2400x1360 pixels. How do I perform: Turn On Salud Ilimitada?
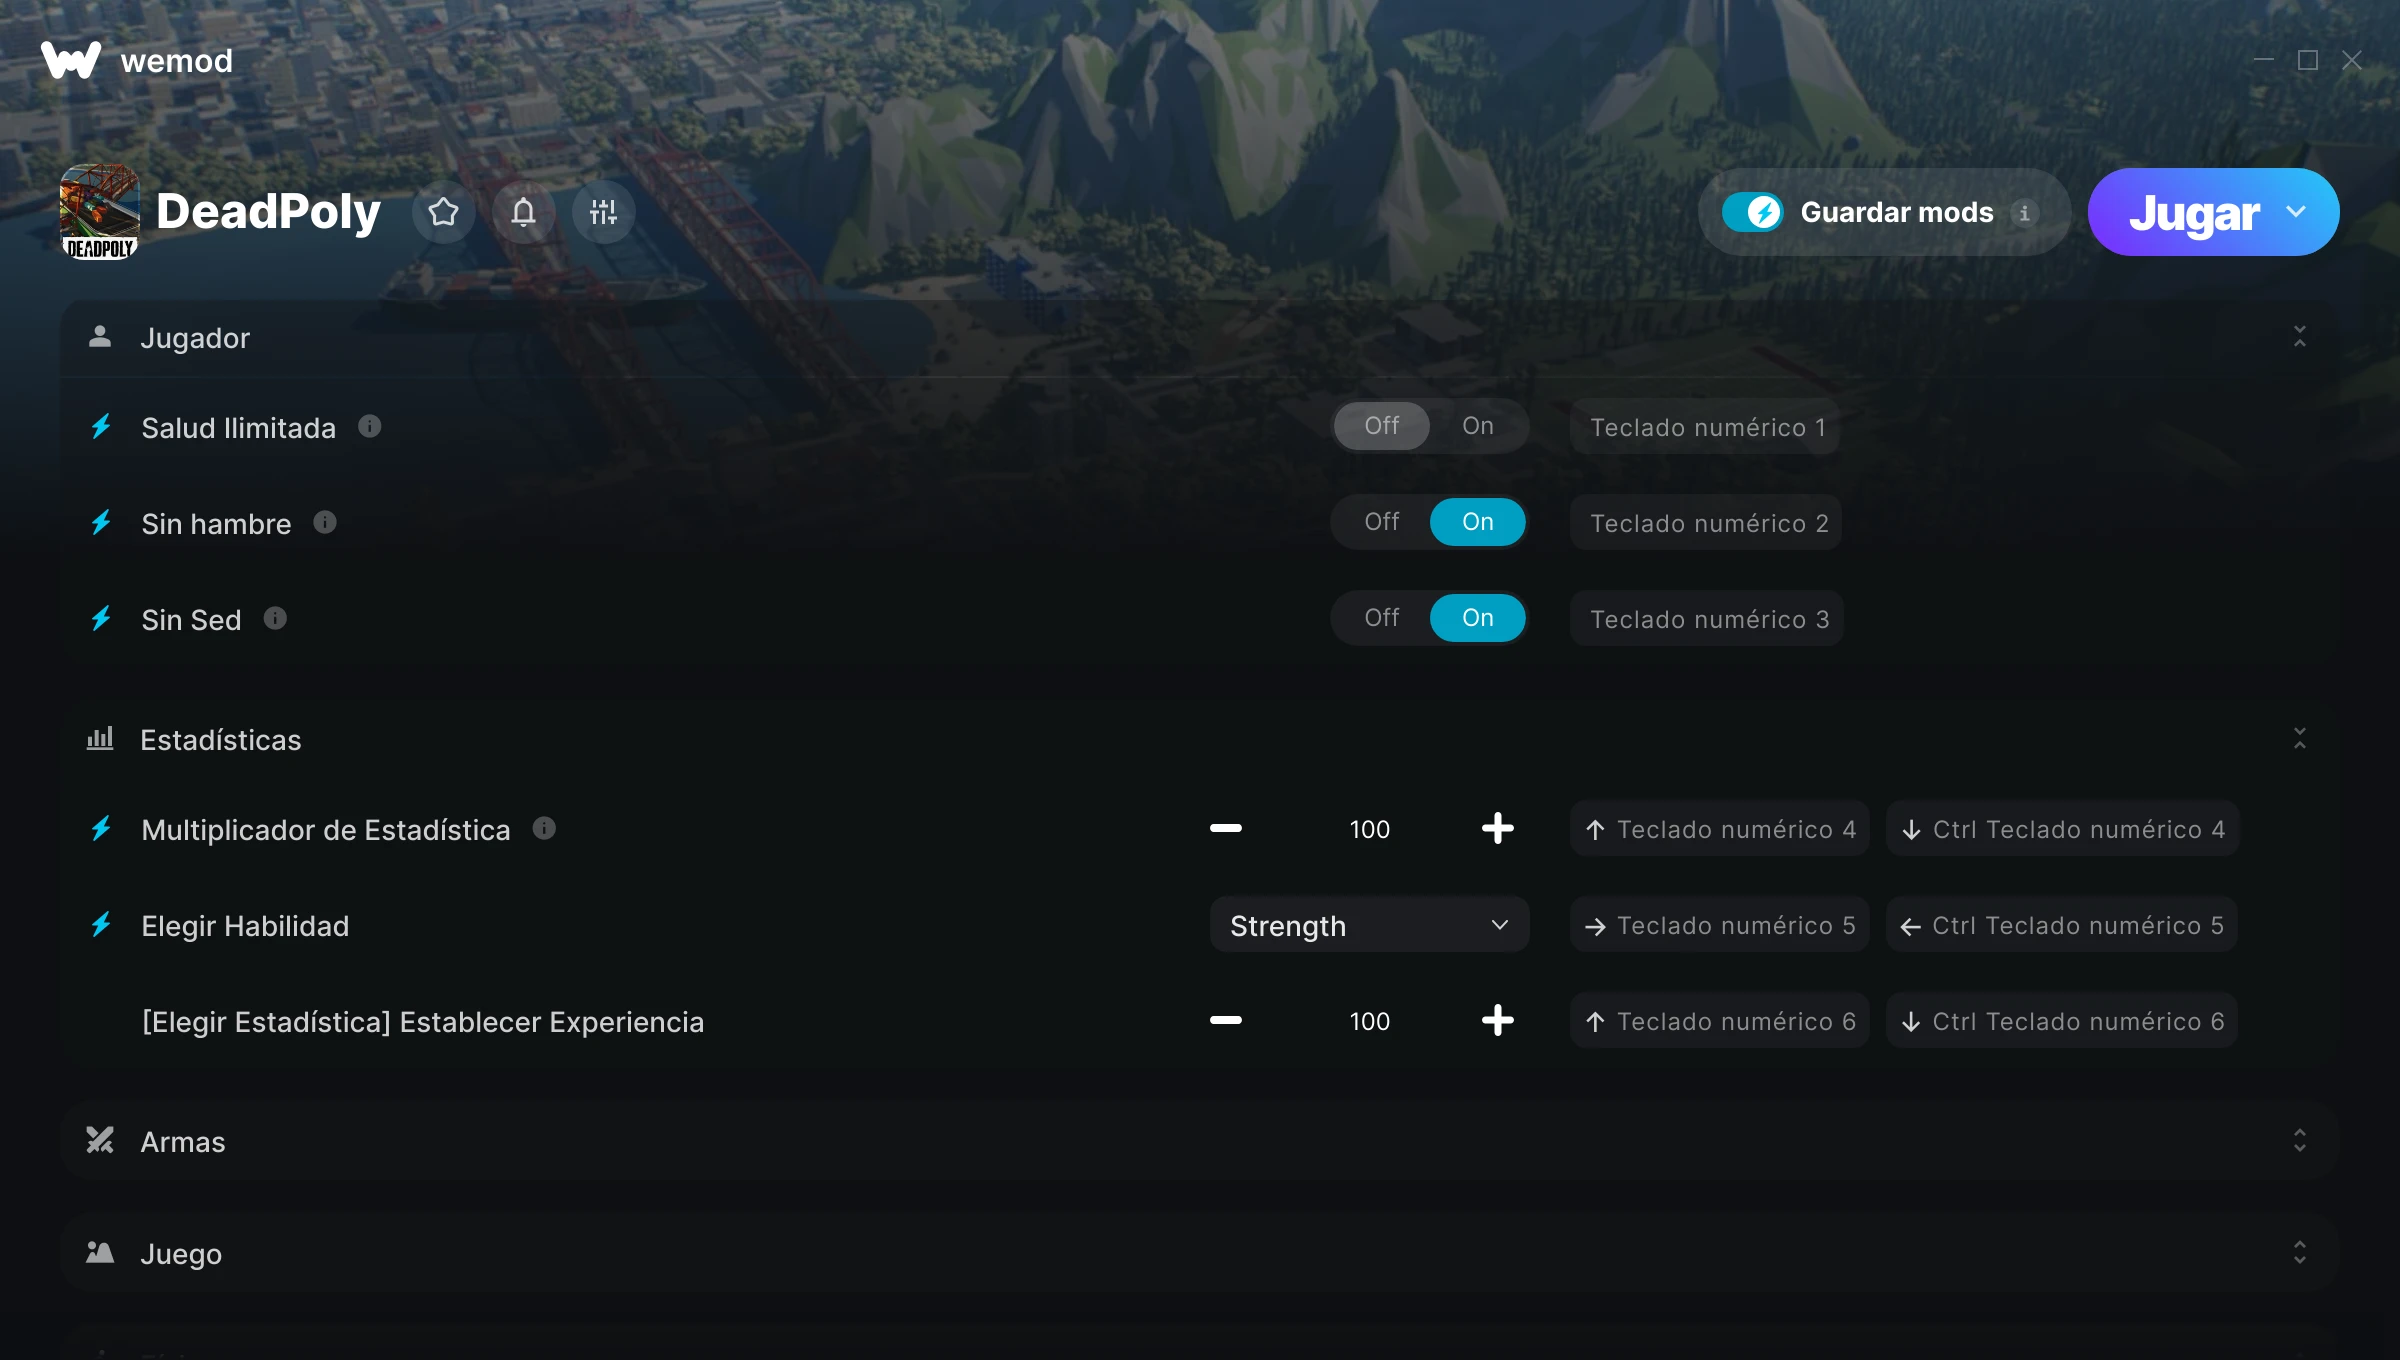coord(1477,426)
